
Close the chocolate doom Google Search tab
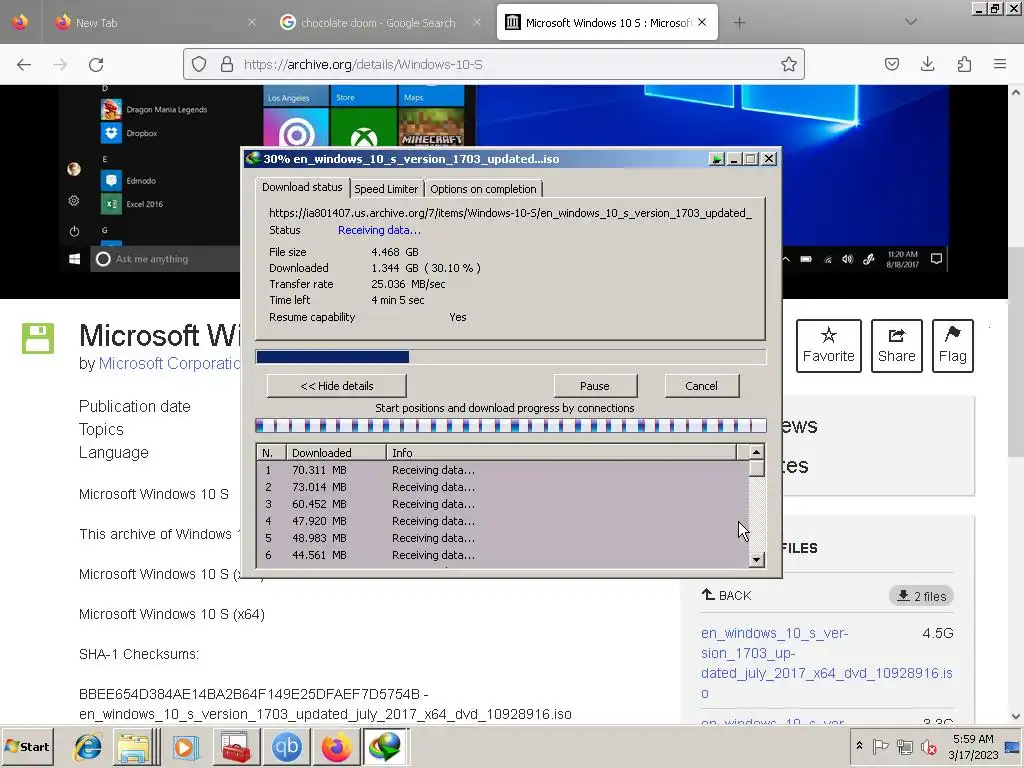pos(477,22)
